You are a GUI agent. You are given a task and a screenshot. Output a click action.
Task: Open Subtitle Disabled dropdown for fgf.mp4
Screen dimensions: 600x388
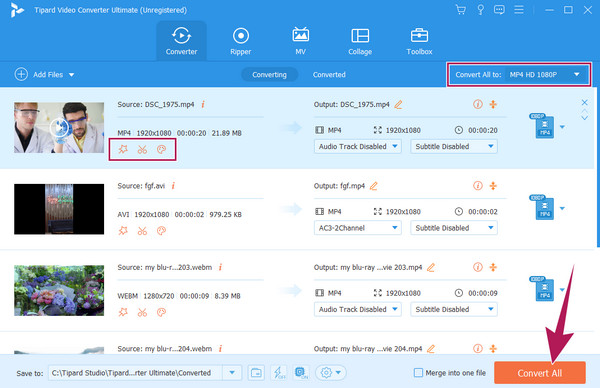[454, 228]
